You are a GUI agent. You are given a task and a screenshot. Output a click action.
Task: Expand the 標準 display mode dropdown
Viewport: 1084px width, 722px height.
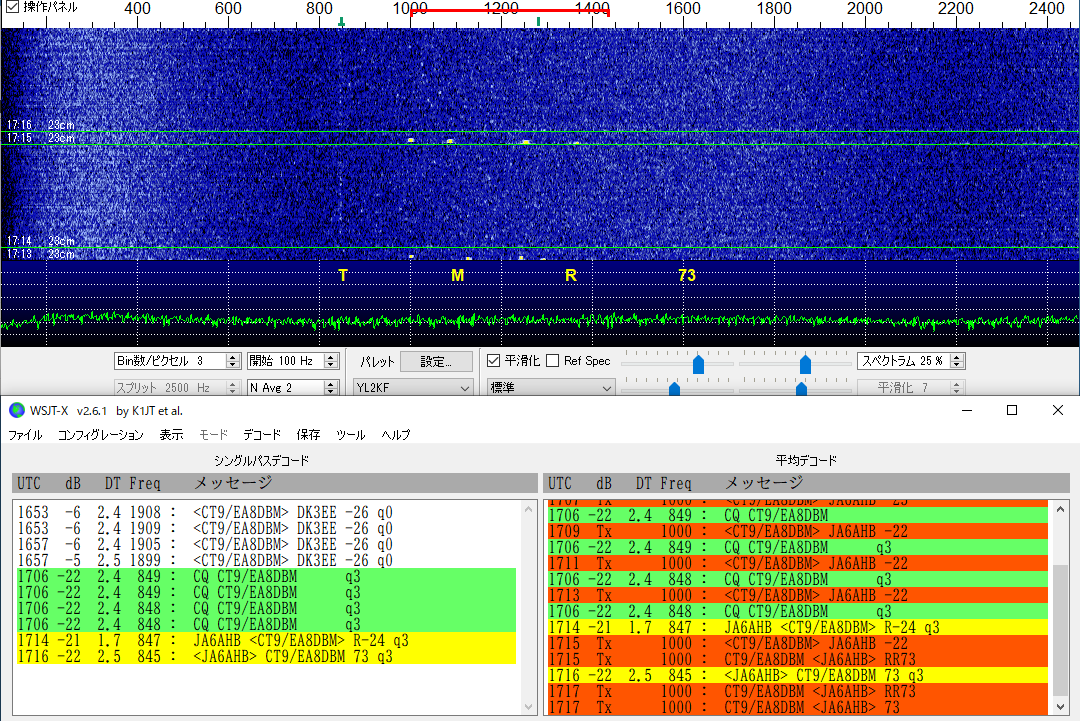coord(550,388)
